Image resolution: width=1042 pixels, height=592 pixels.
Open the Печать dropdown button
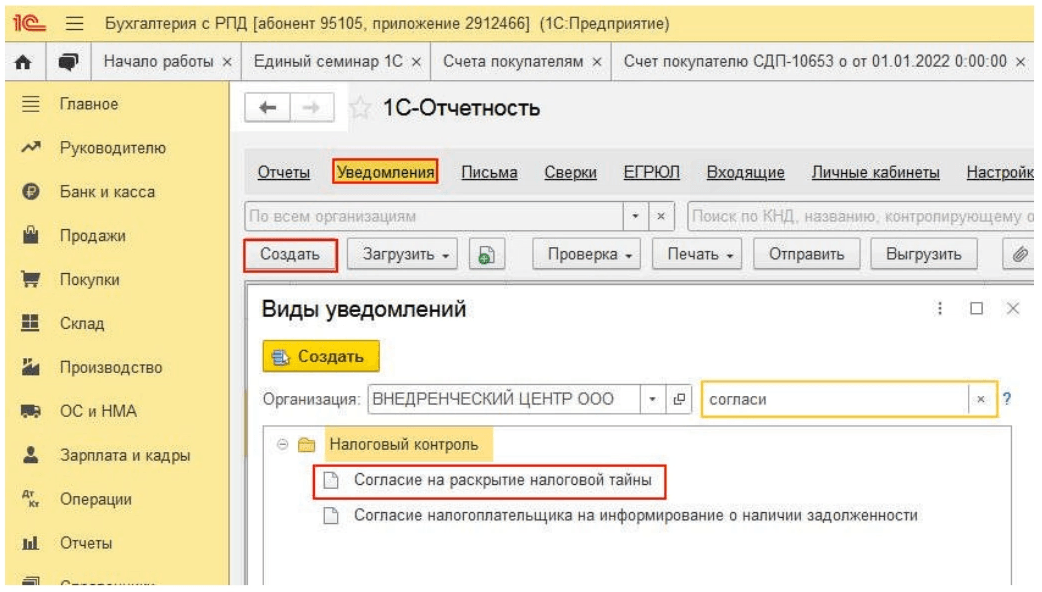pyautogui.click(x=697, y=254)
